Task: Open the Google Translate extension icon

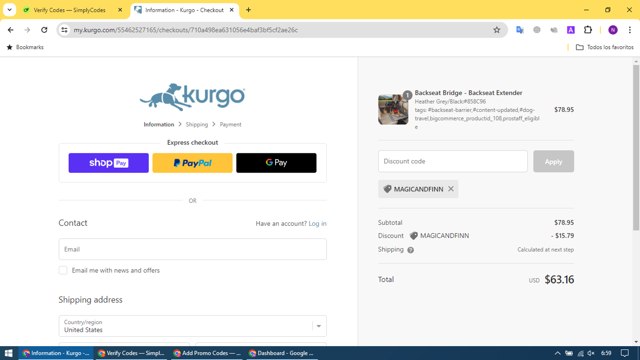Action: pyautogui.click(x=520, y=30)
